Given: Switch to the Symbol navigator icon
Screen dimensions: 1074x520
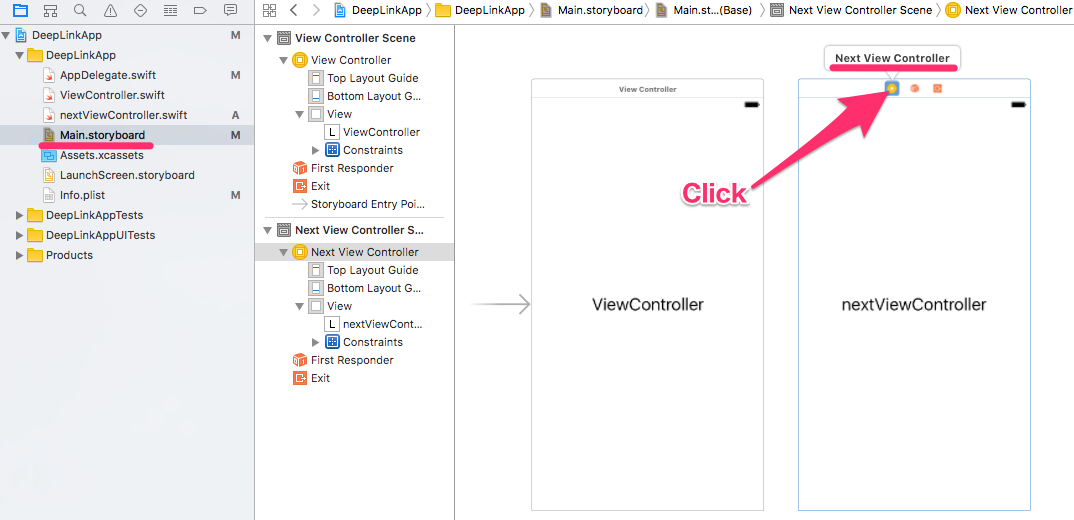Looking at the screenshot, I should pos(50,10).
